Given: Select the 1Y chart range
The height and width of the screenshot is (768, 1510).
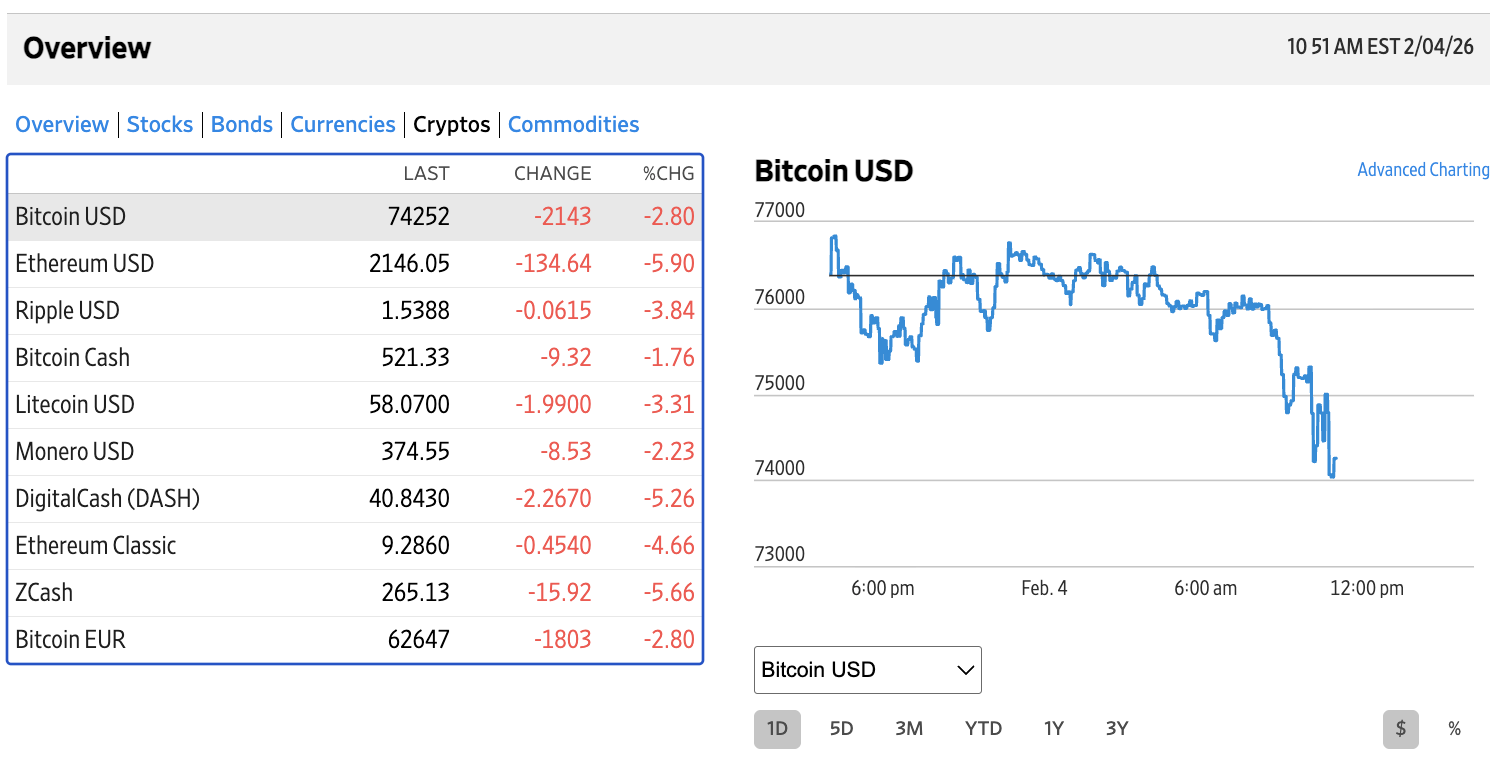Looking at the screenshot, I should coord(1053,729).
